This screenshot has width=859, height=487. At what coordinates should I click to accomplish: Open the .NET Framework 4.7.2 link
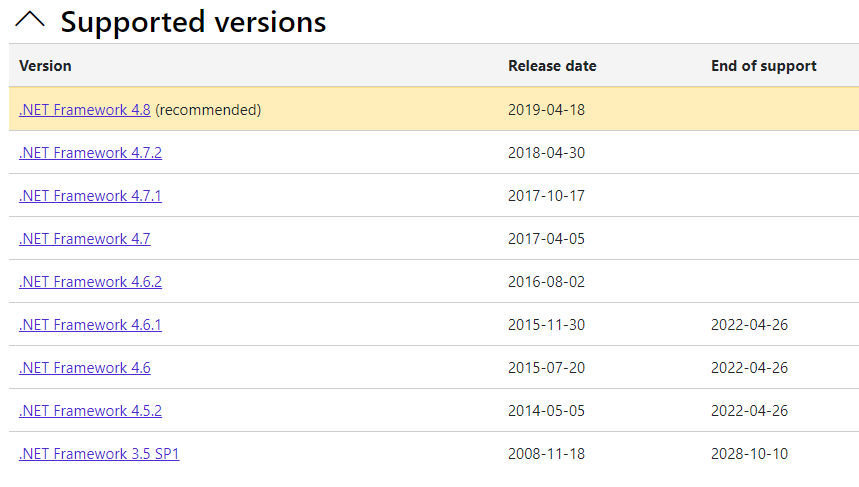[90, 153]
